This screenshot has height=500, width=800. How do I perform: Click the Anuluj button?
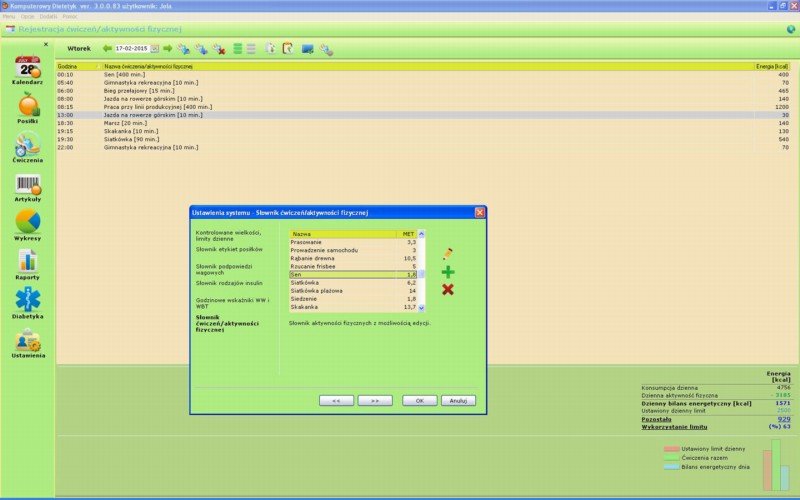point(457,400)
